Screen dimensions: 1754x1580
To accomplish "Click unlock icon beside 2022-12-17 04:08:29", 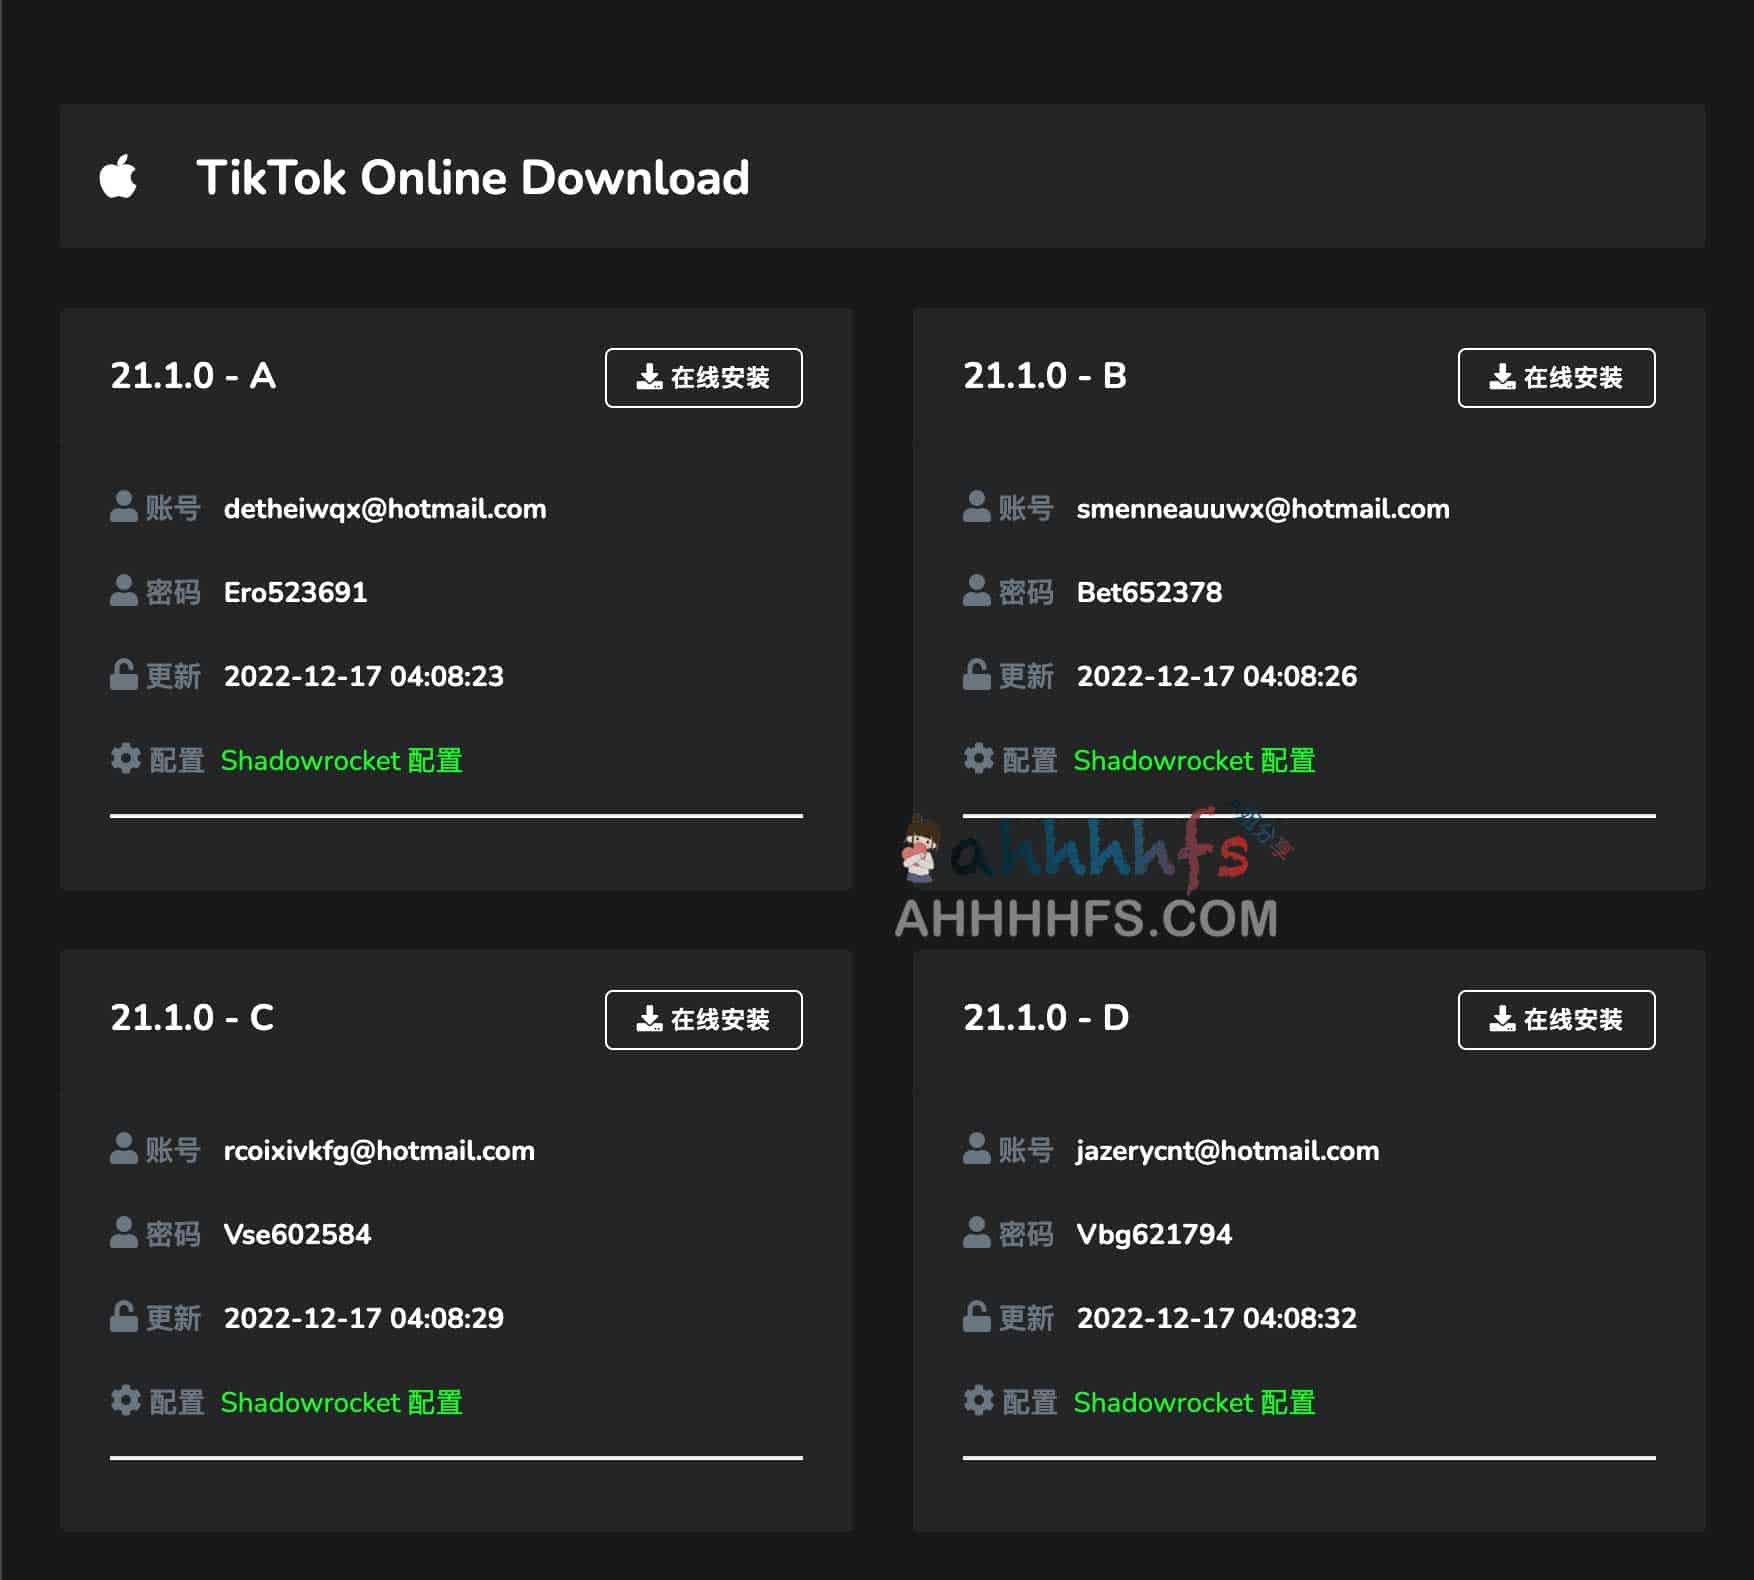I will (x=123, y=1317).
